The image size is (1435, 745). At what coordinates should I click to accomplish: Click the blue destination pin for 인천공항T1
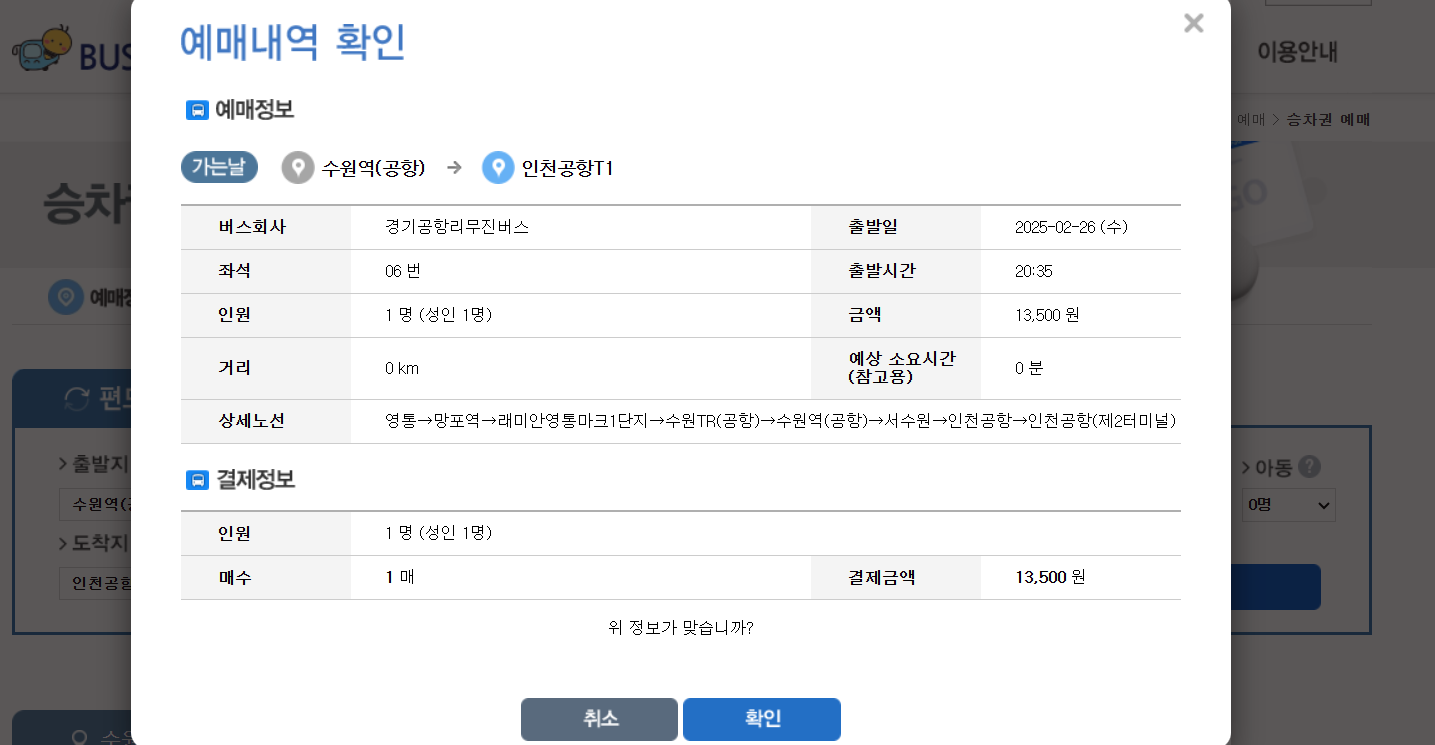click(498, 168)
